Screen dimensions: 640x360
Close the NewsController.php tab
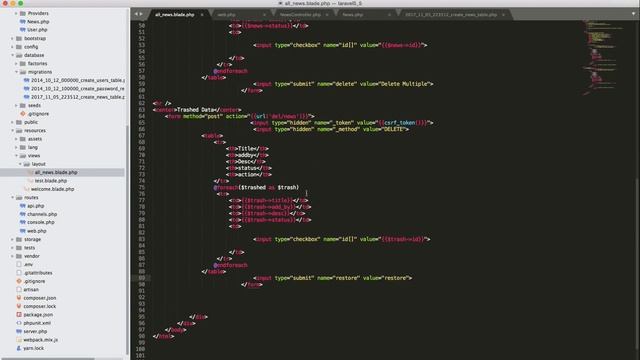(x=327, y=15)
